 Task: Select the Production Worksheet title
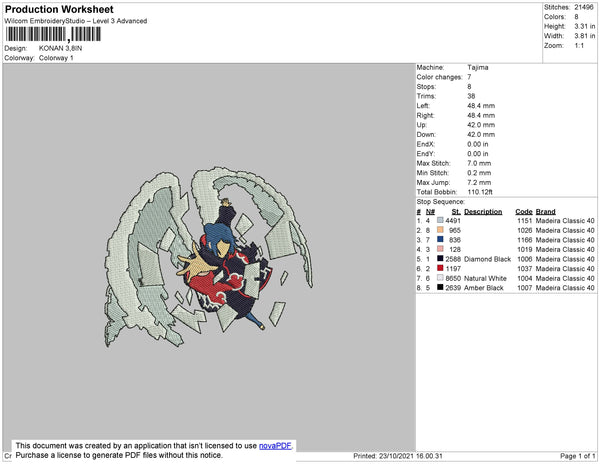coord(59,10)
